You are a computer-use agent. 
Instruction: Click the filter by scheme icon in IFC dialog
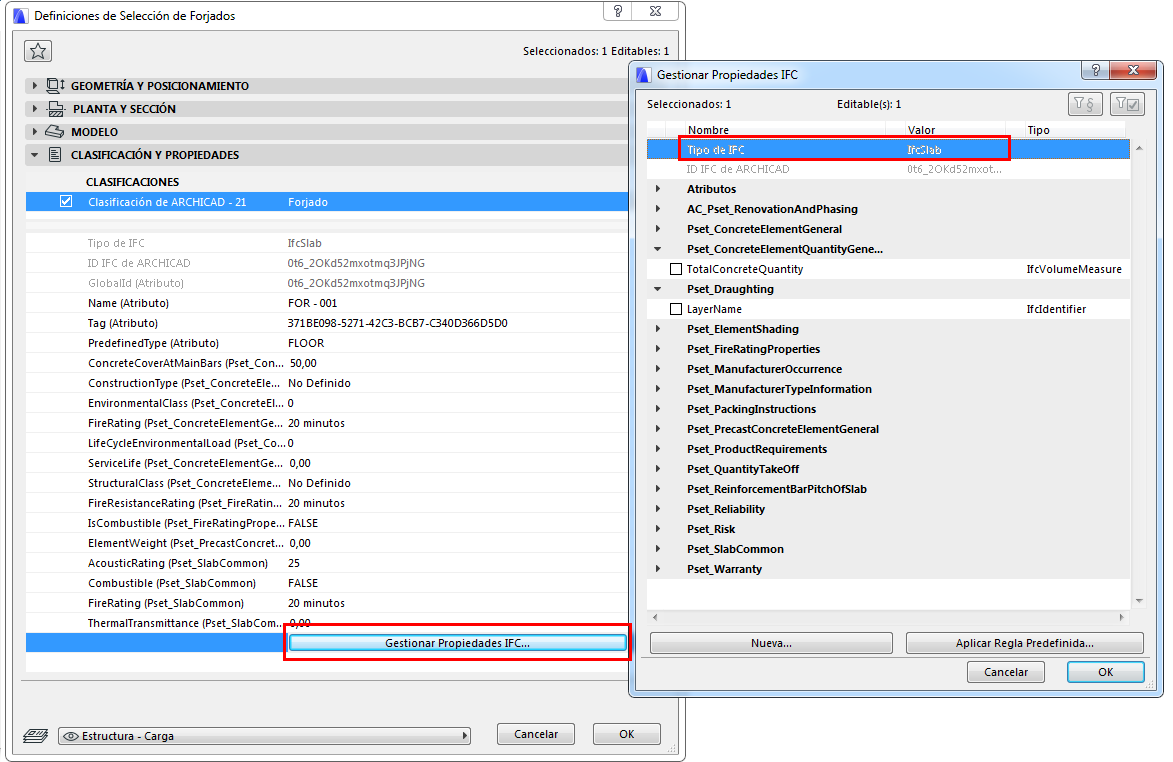click(1085, 104)
